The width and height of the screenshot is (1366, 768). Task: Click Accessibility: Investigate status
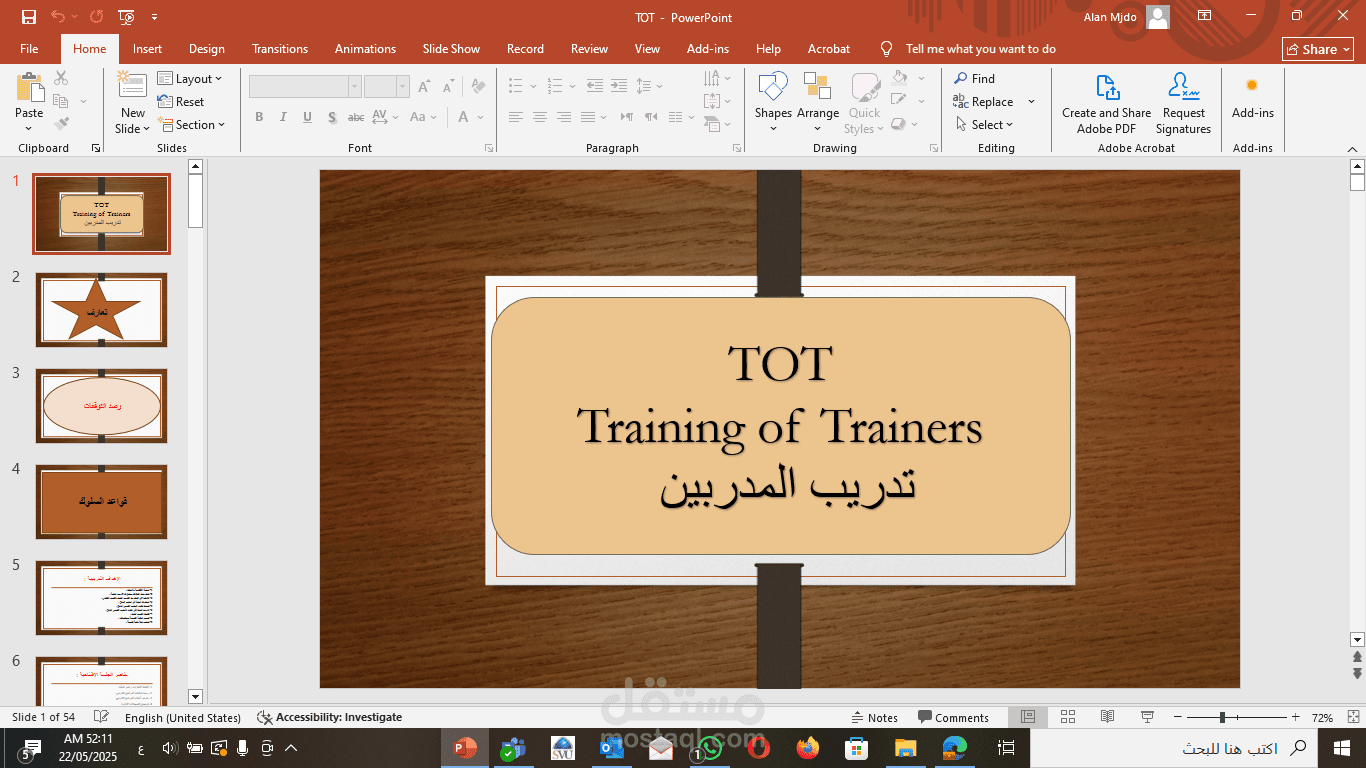click(330, 718)
